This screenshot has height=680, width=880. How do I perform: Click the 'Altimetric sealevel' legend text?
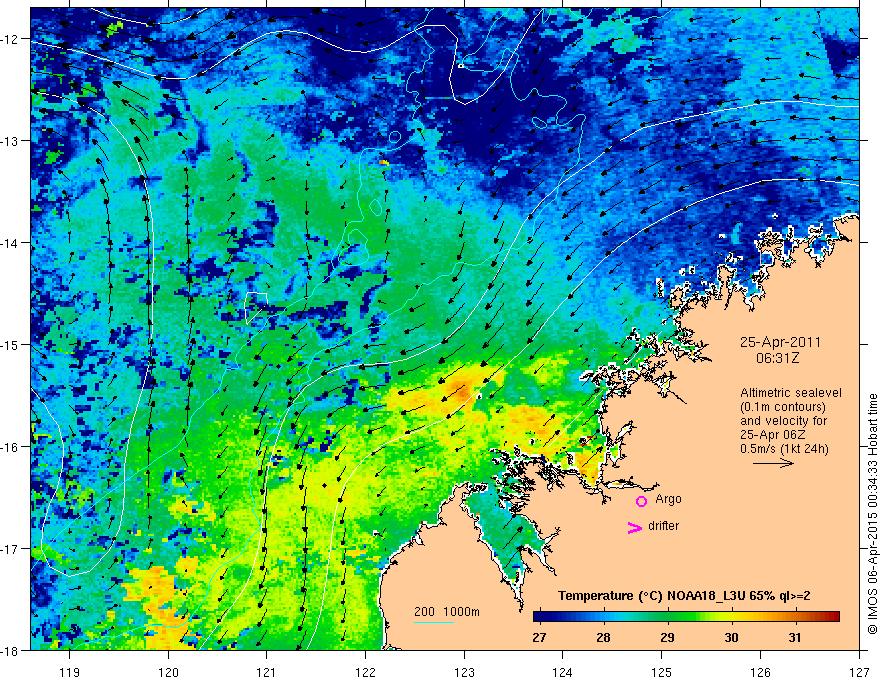(791, 393)
